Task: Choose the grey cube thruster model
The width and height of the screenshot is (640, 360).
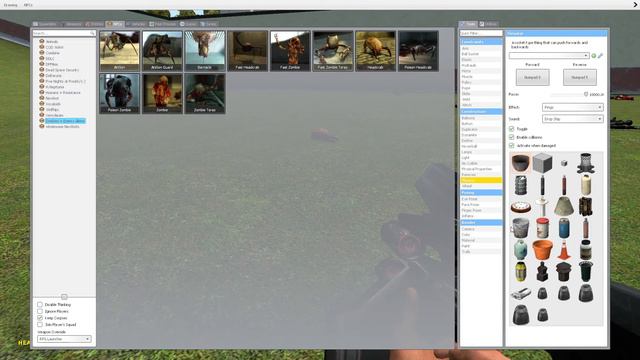Action: point(542,163)
